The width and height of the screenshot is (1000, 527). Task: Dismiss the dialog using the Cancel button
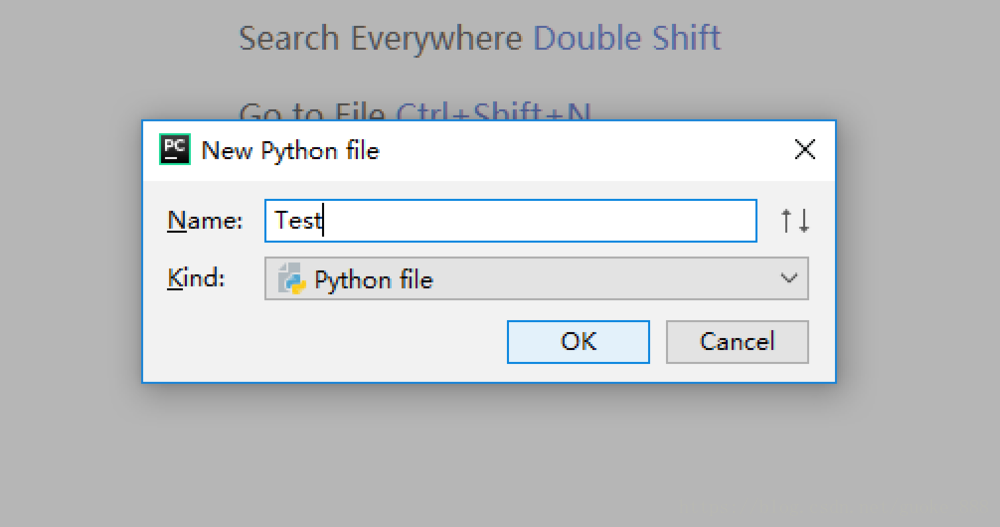[737, 342]
